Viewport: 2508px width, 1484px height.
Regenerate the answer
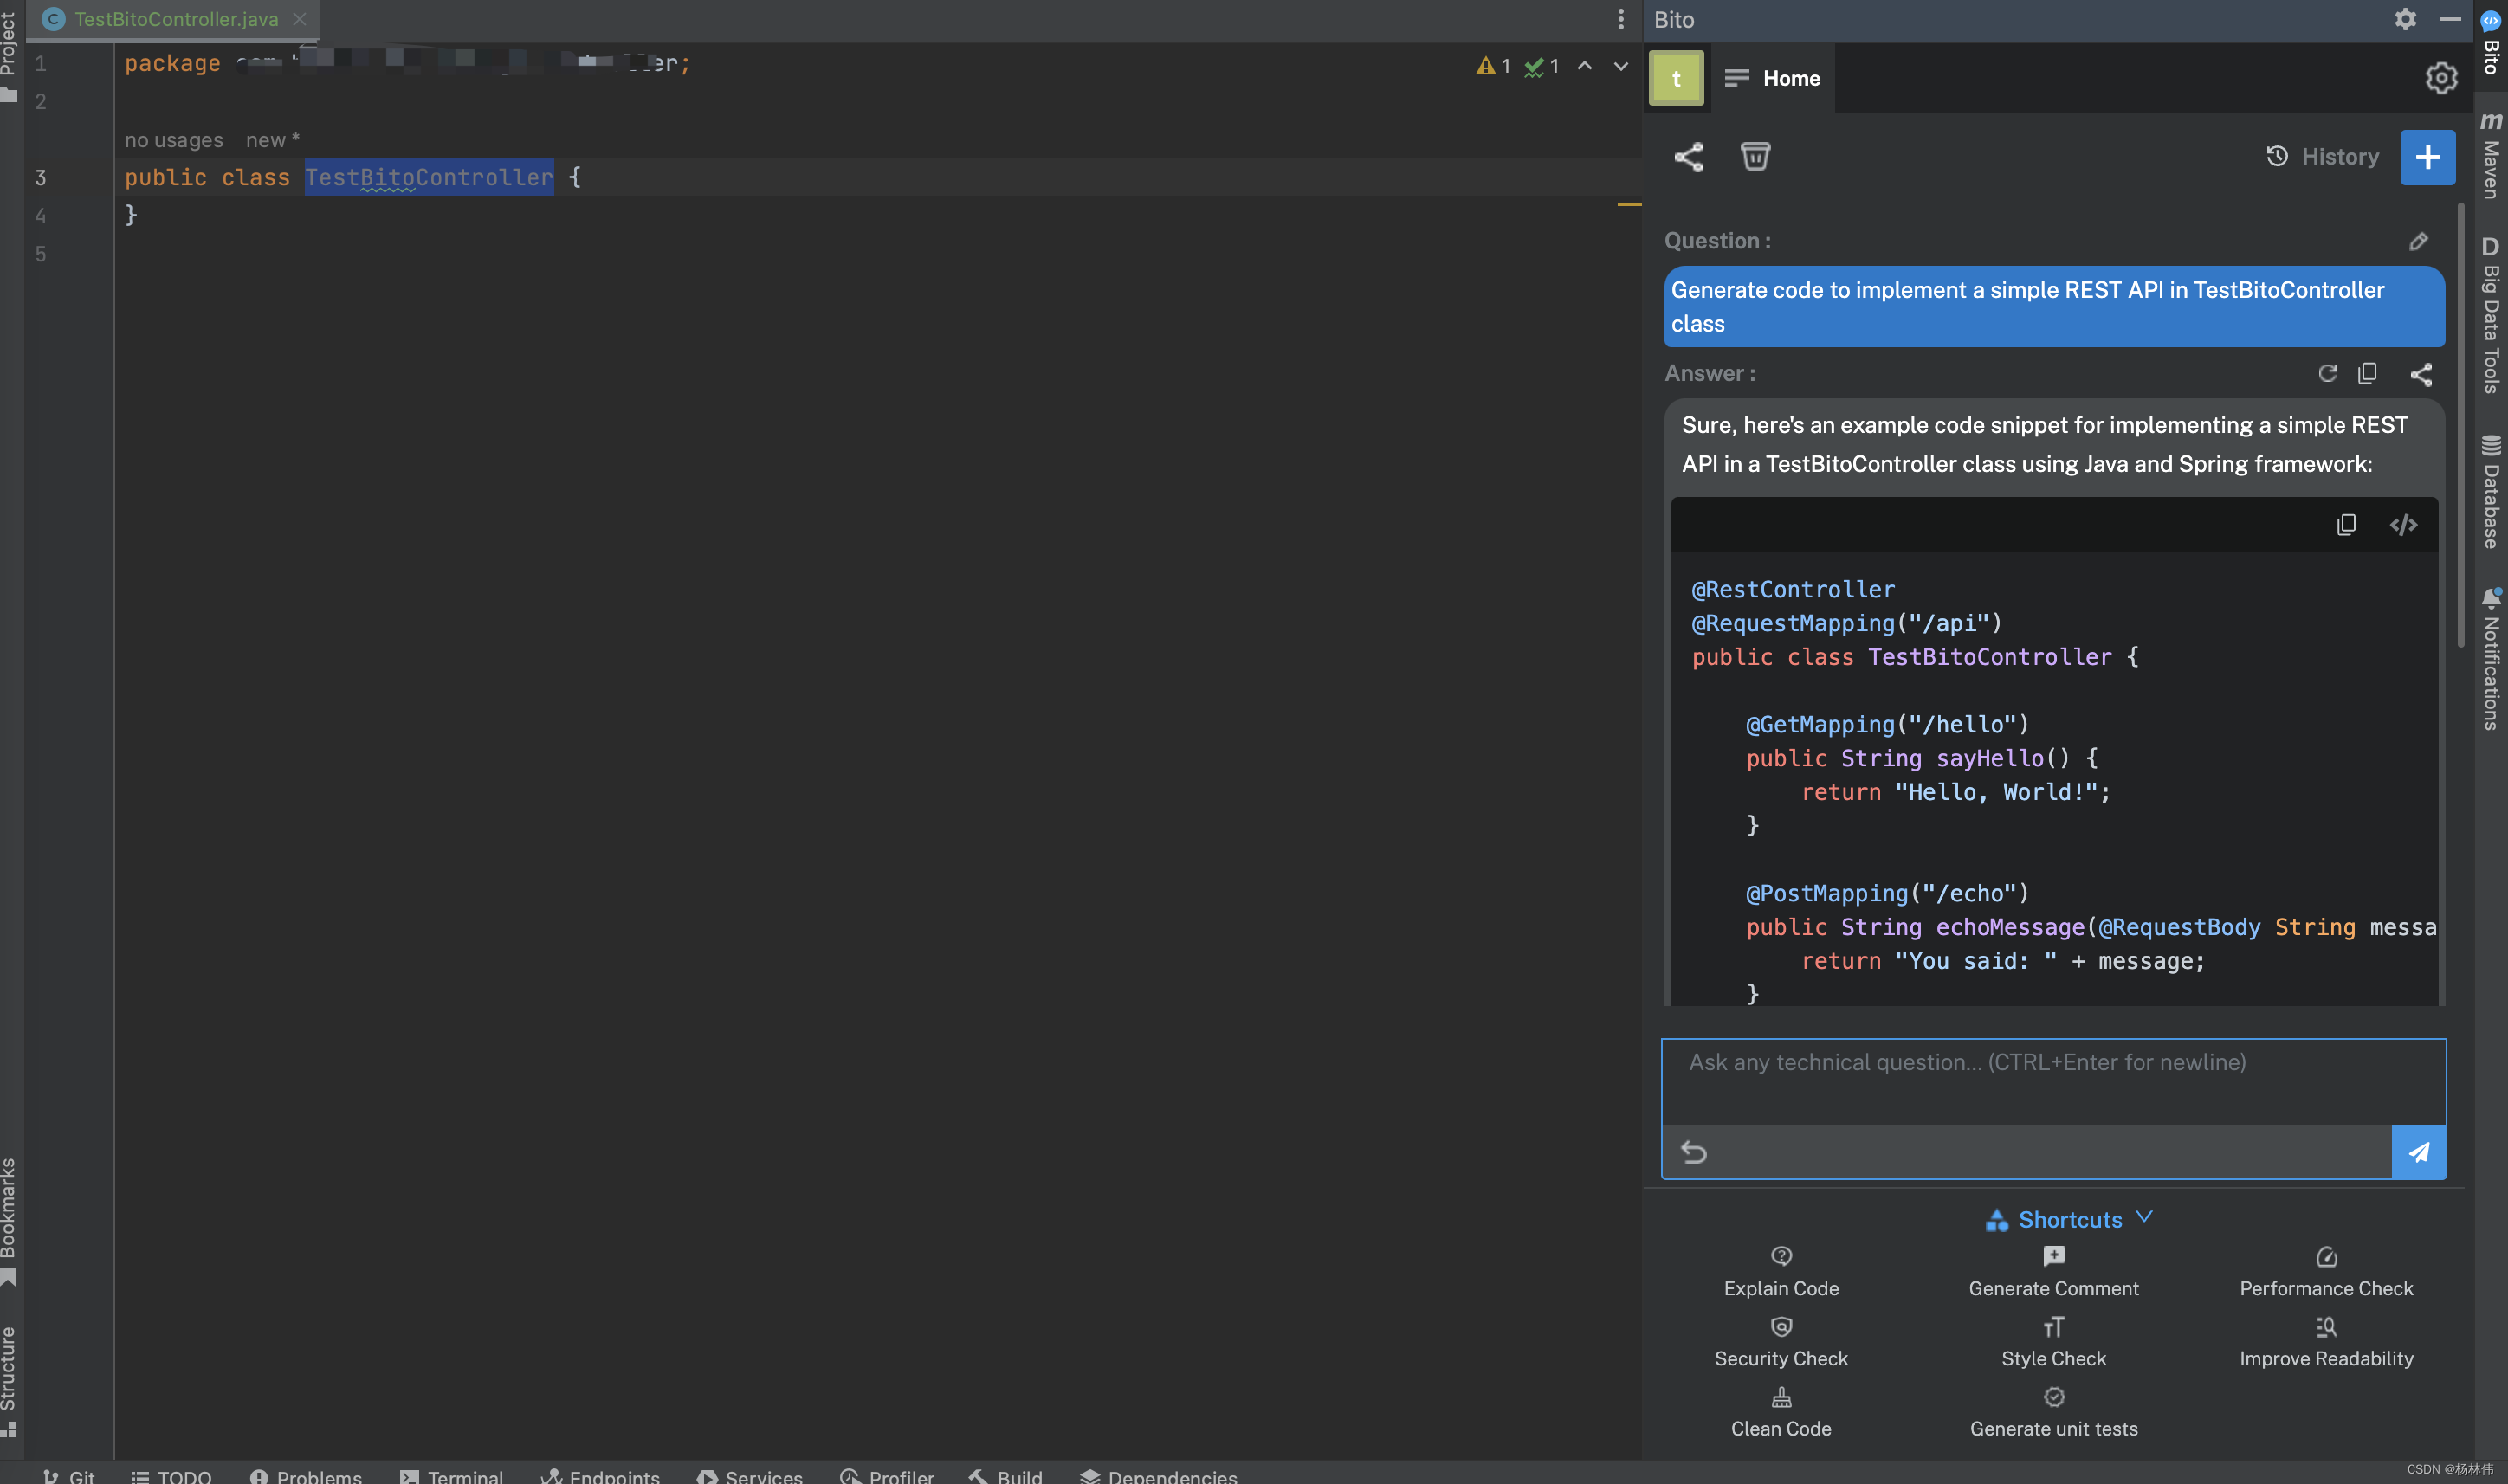pyautogui.click(x=2327, y=373)
